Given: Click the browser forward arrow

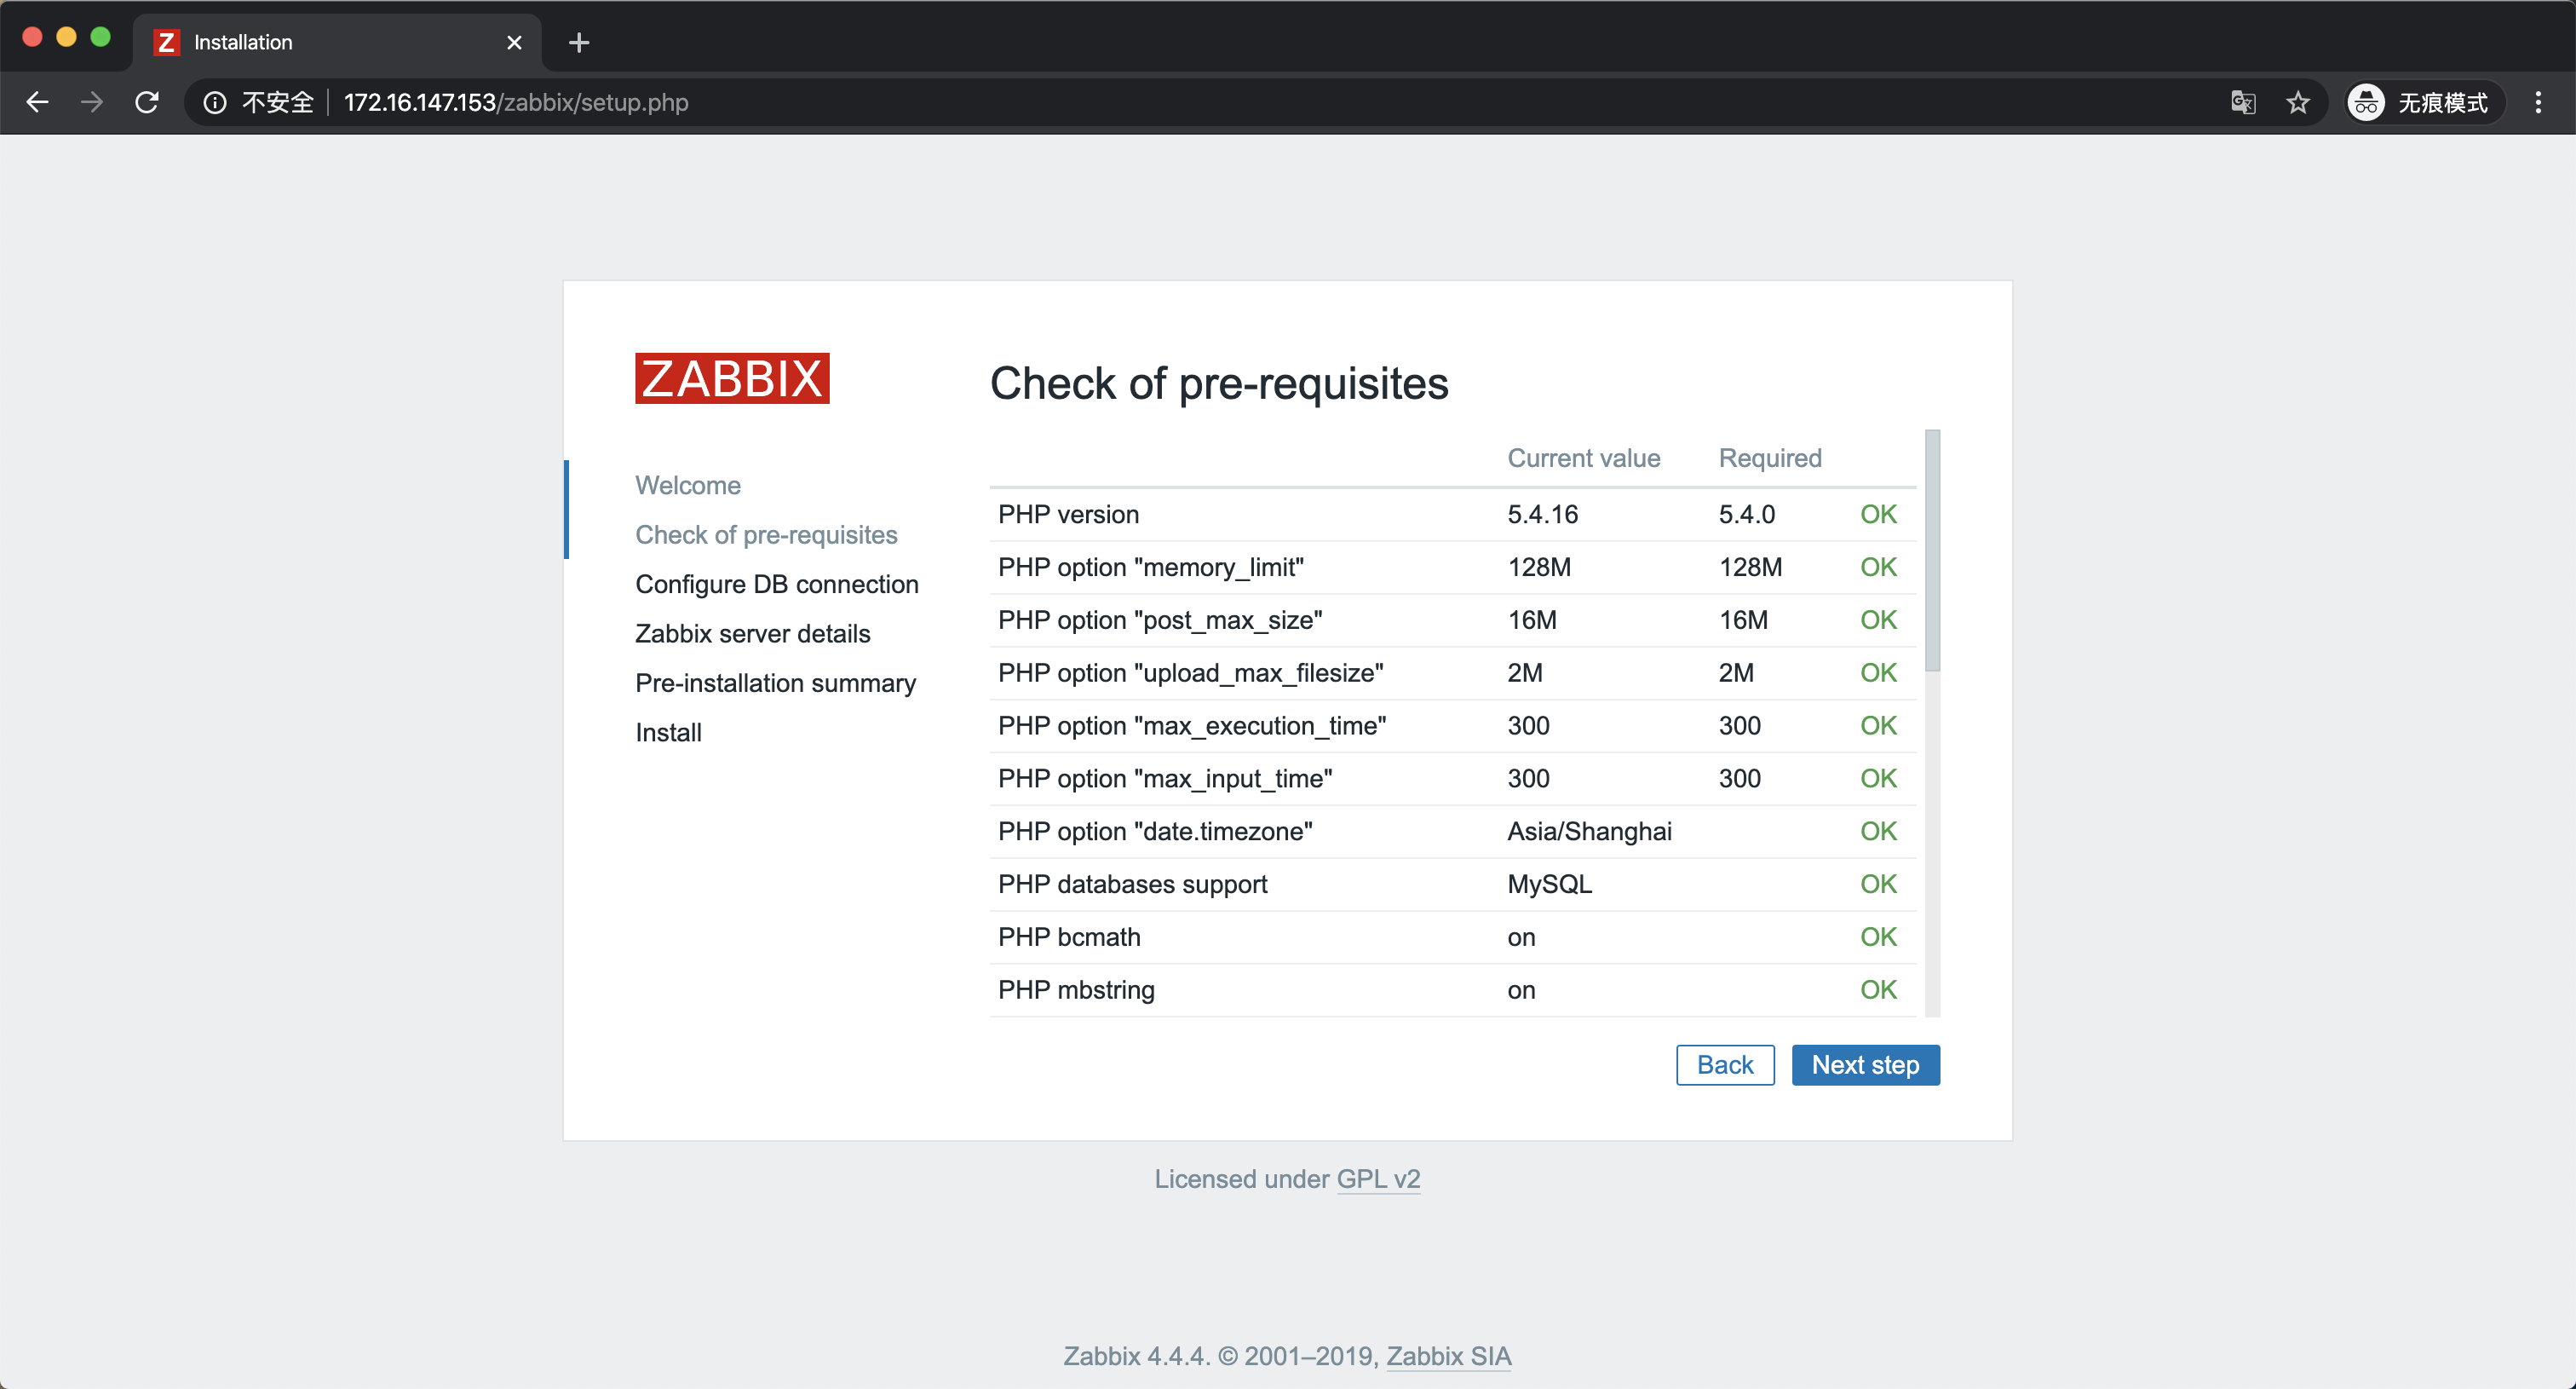Looking at the screenshot, I should (92, 102).
